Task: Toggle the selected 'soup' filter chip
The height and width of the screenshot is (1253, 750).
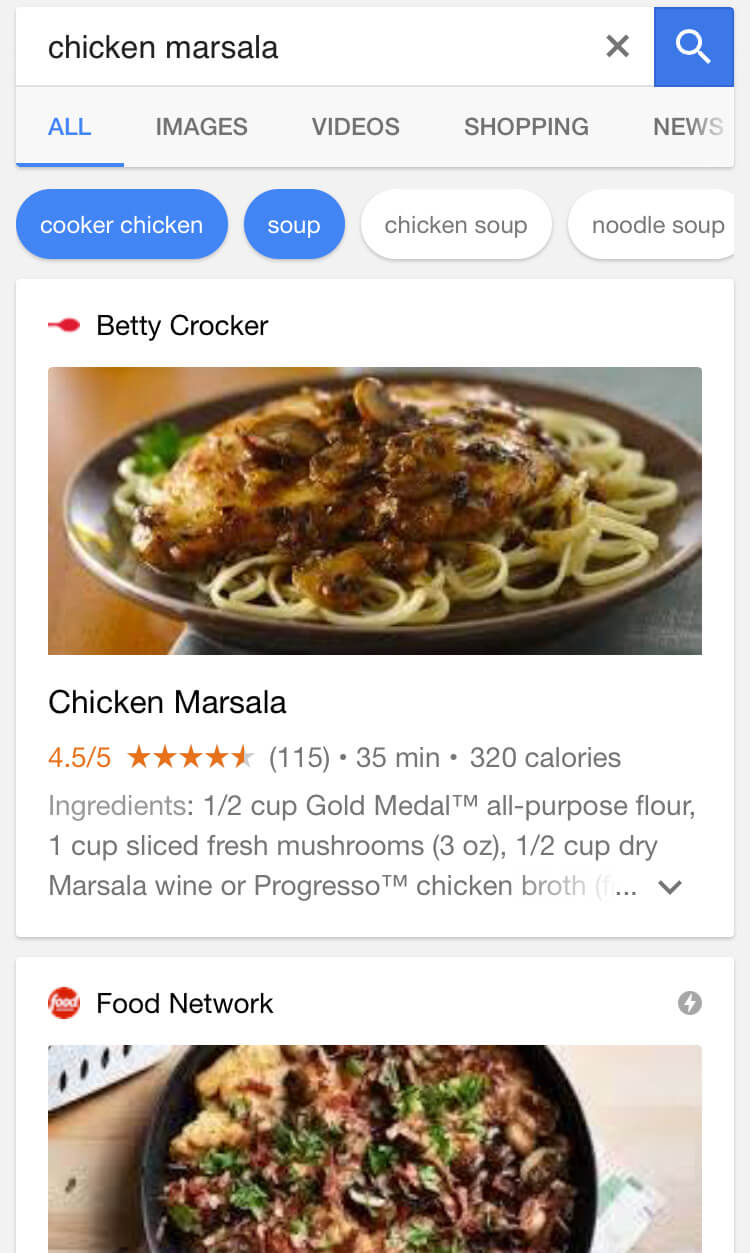Action: (x=294, y=225)
